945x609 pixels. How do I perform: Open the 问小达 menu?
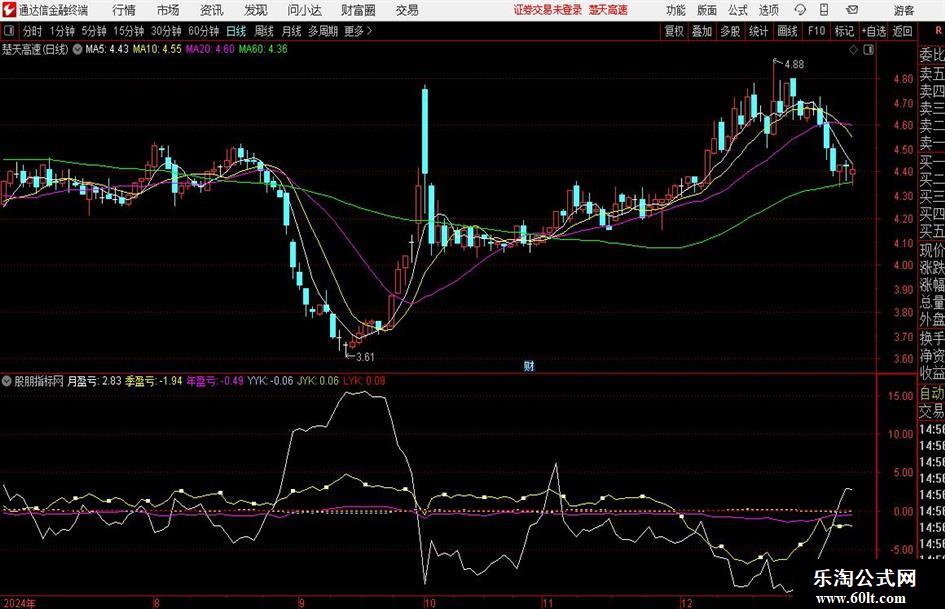pos(304,10)
